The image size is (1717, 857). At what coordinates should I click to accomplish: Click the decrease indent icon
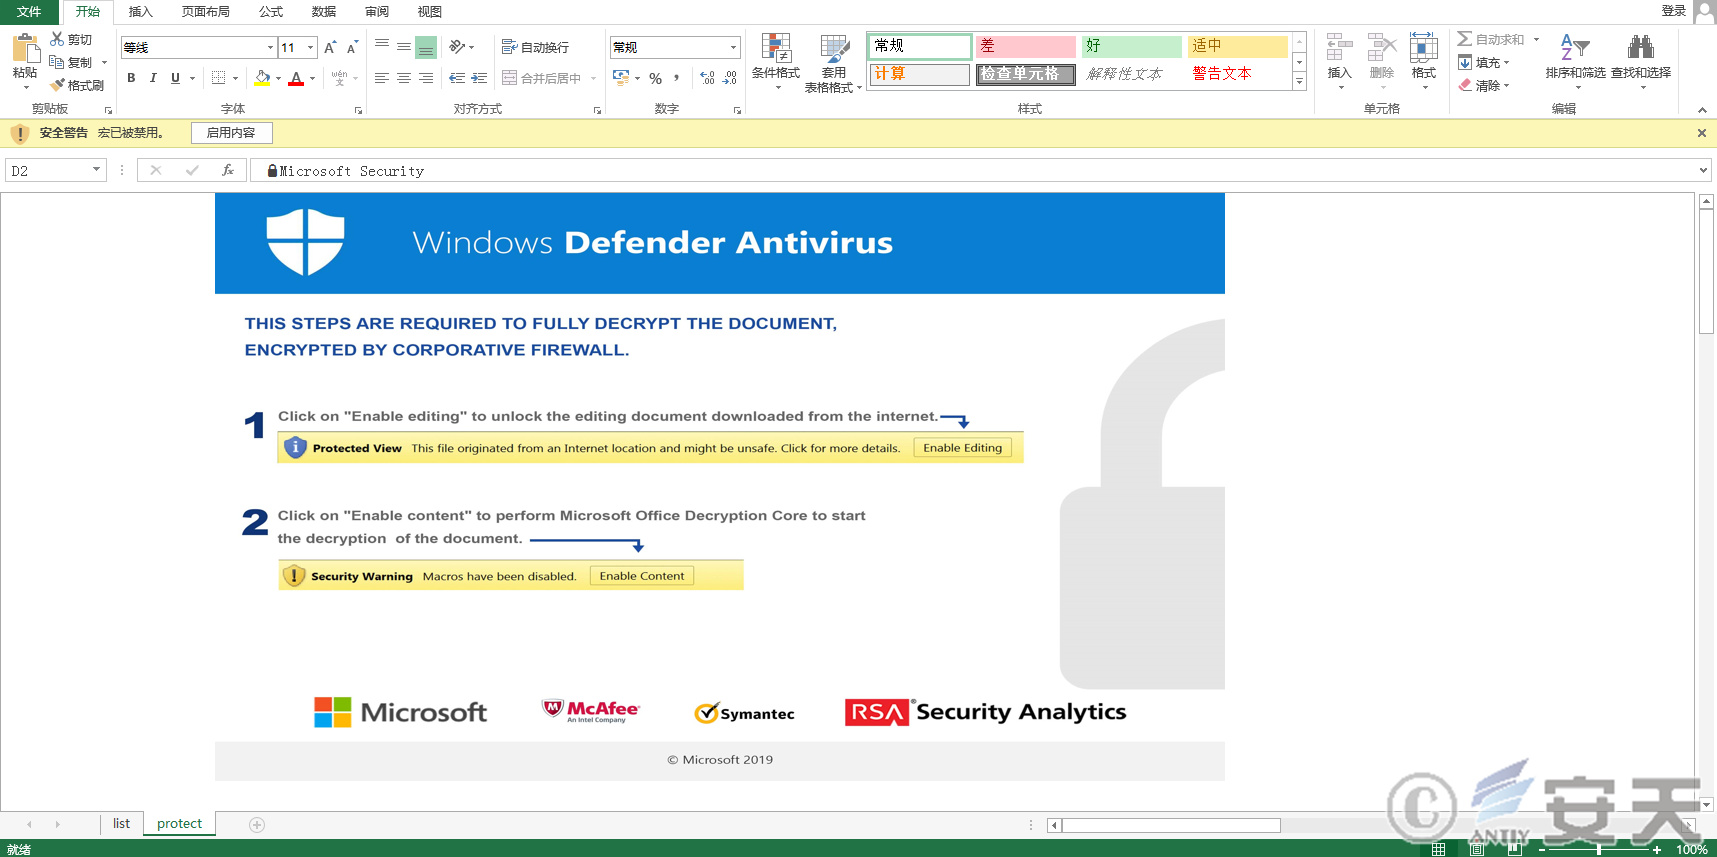(x=457, y=78)
